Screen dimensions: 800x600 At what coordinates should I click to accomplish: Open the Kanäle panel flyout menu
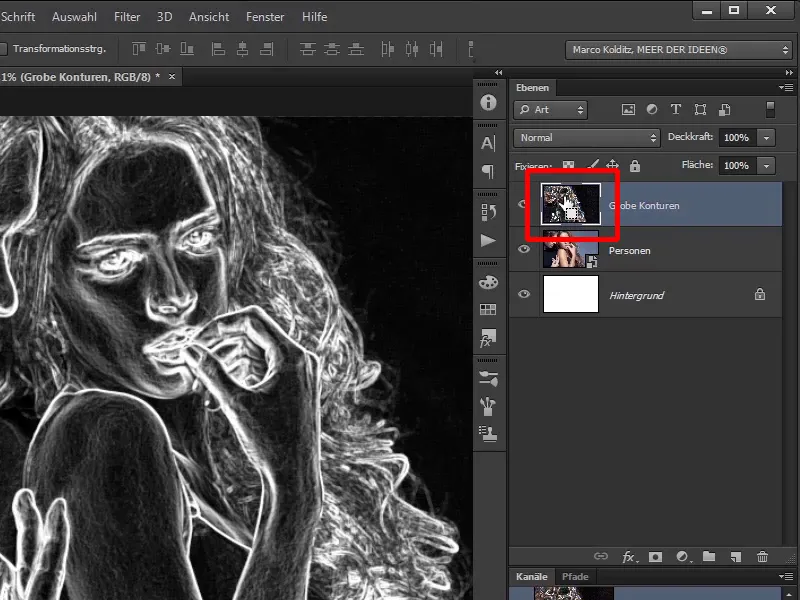tap(786, 577)
